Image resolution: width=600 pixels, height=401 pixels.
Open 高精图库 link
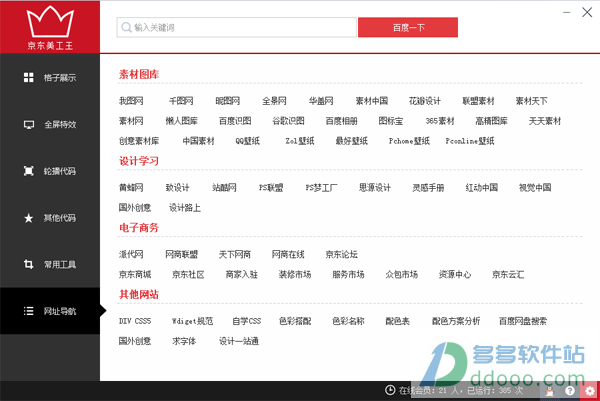pyautogui.click(x=491, y=121)
